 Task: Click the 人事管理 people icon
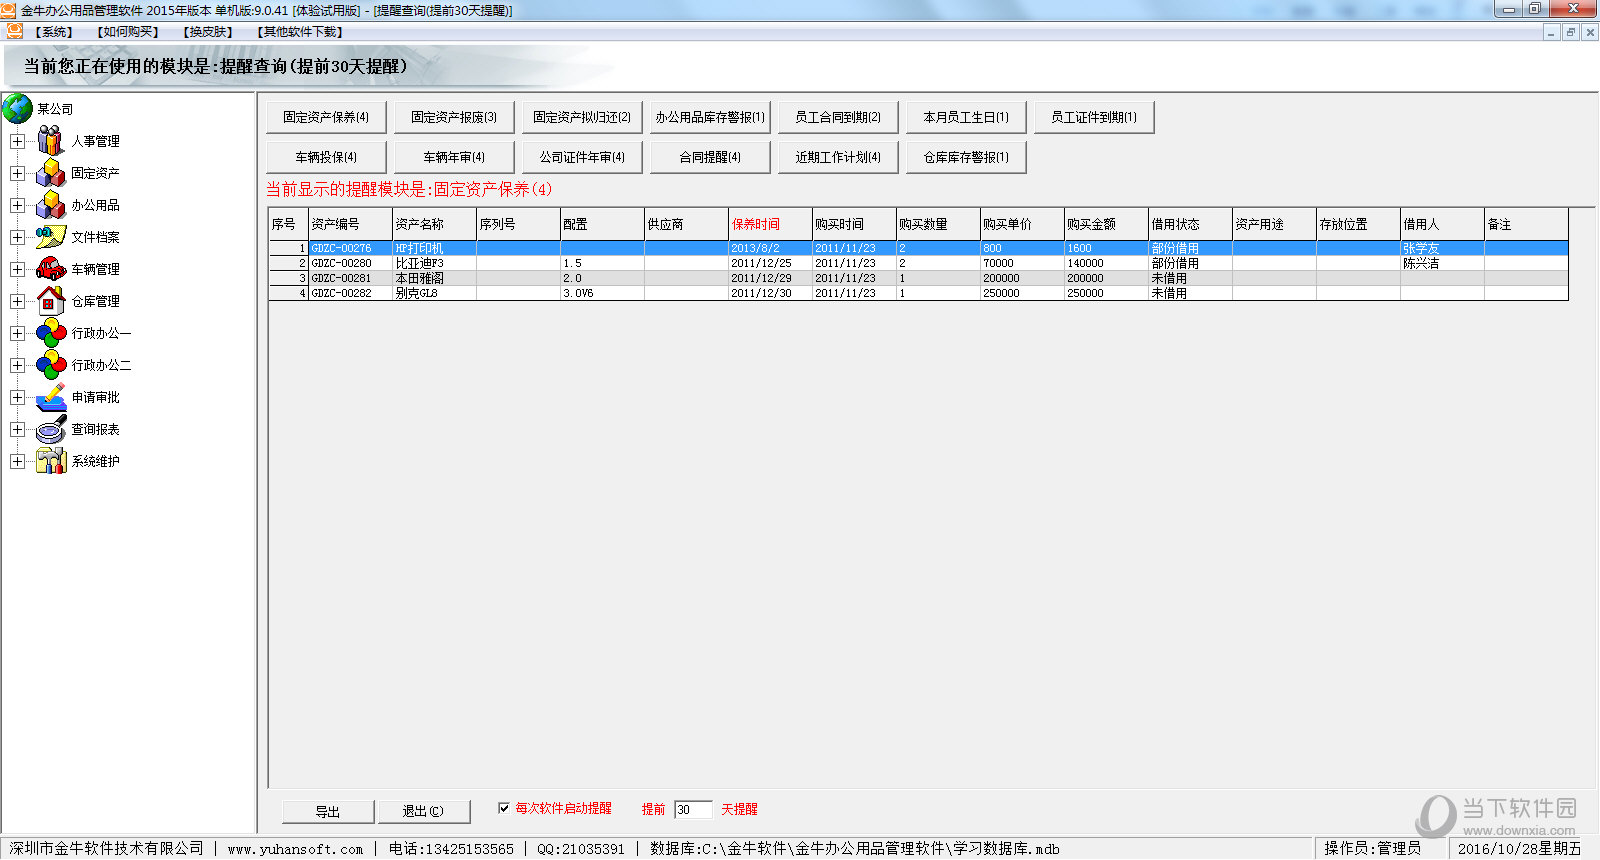(50, 141)
